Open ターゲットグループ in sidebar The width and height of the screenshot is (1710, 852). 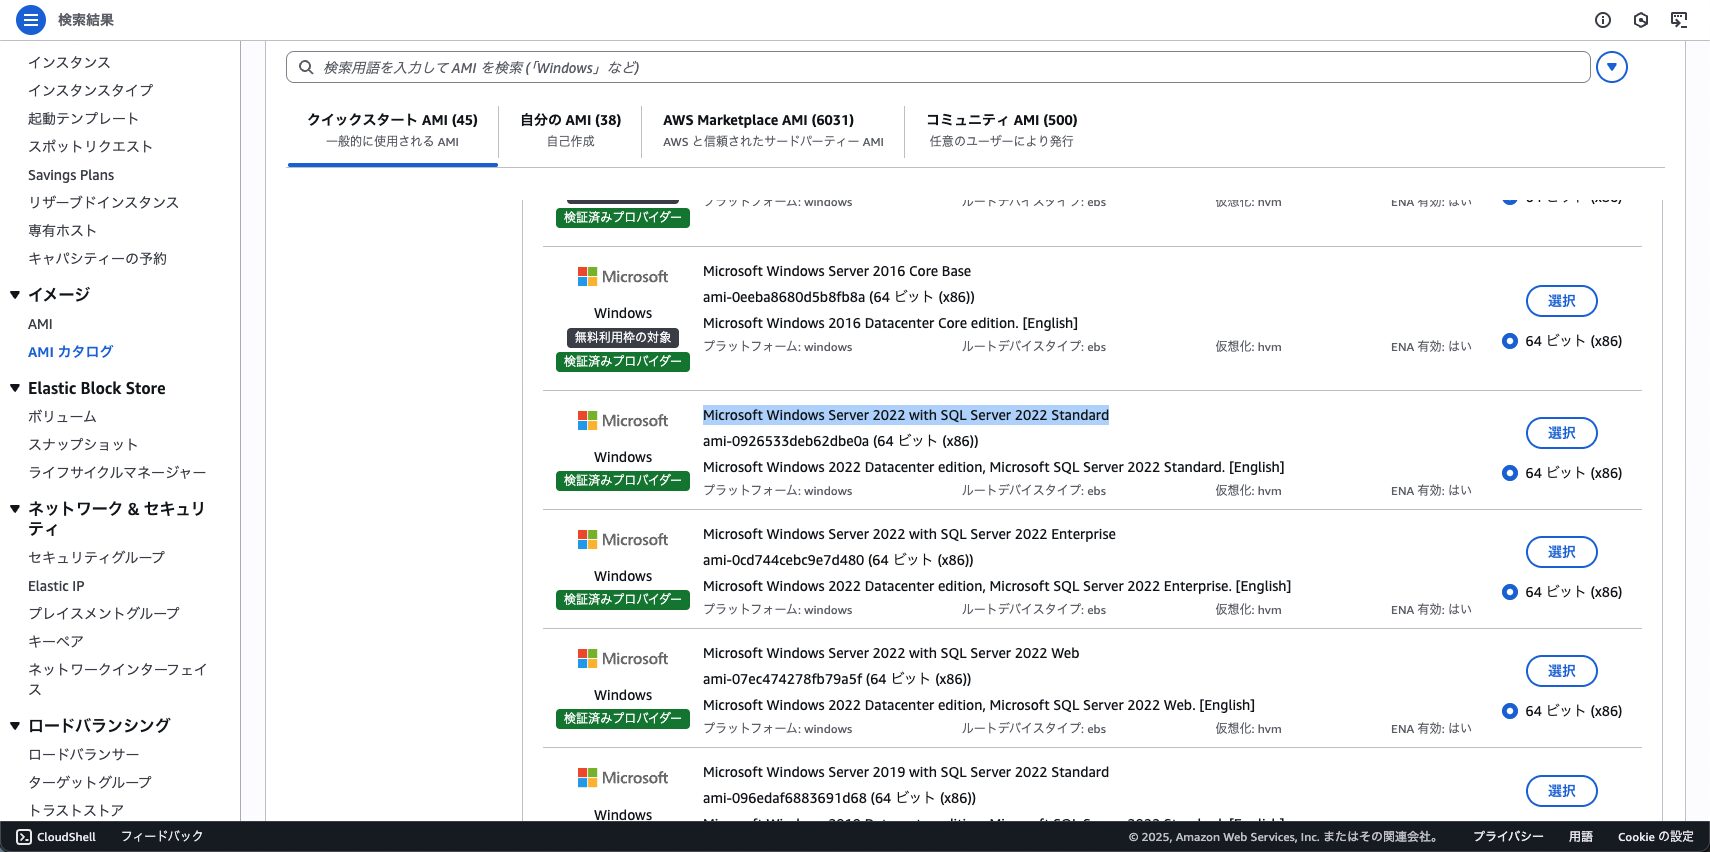(90, 782)
